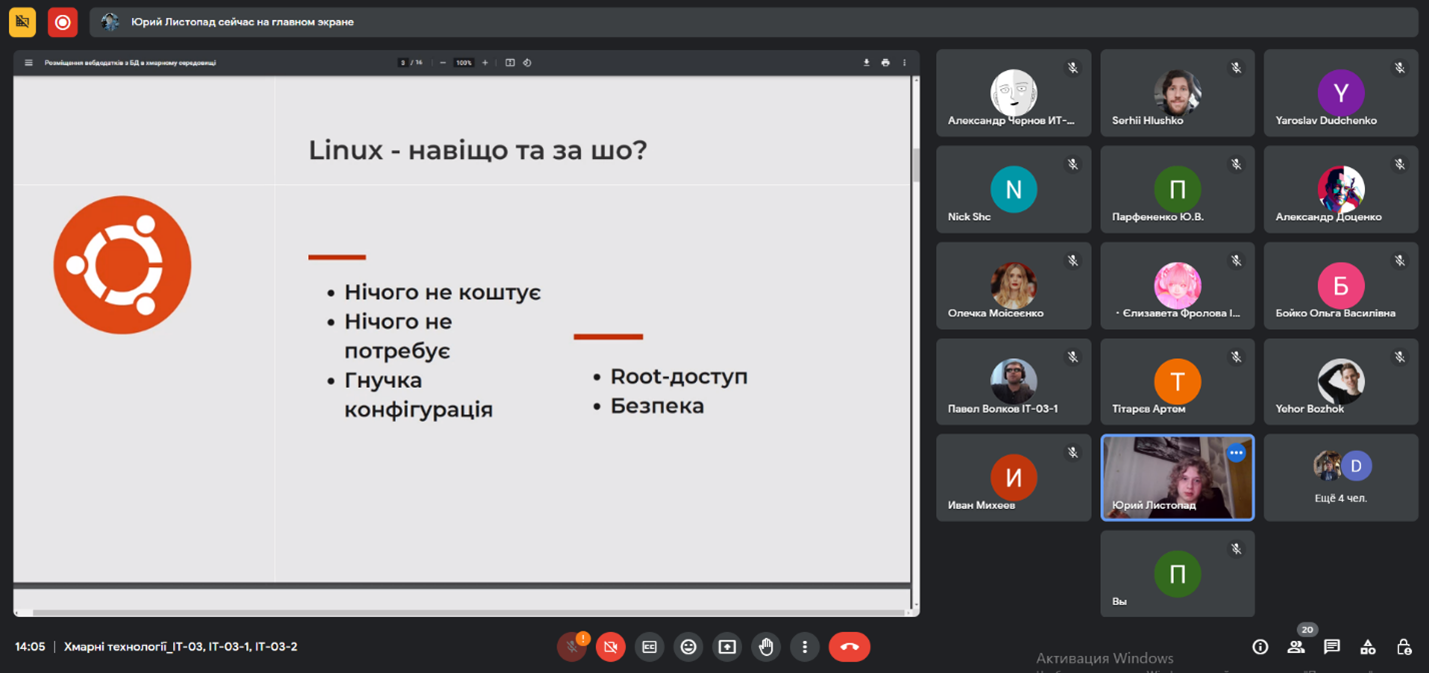Open options on Юрий Листопад tile

tap(1236, 453)
